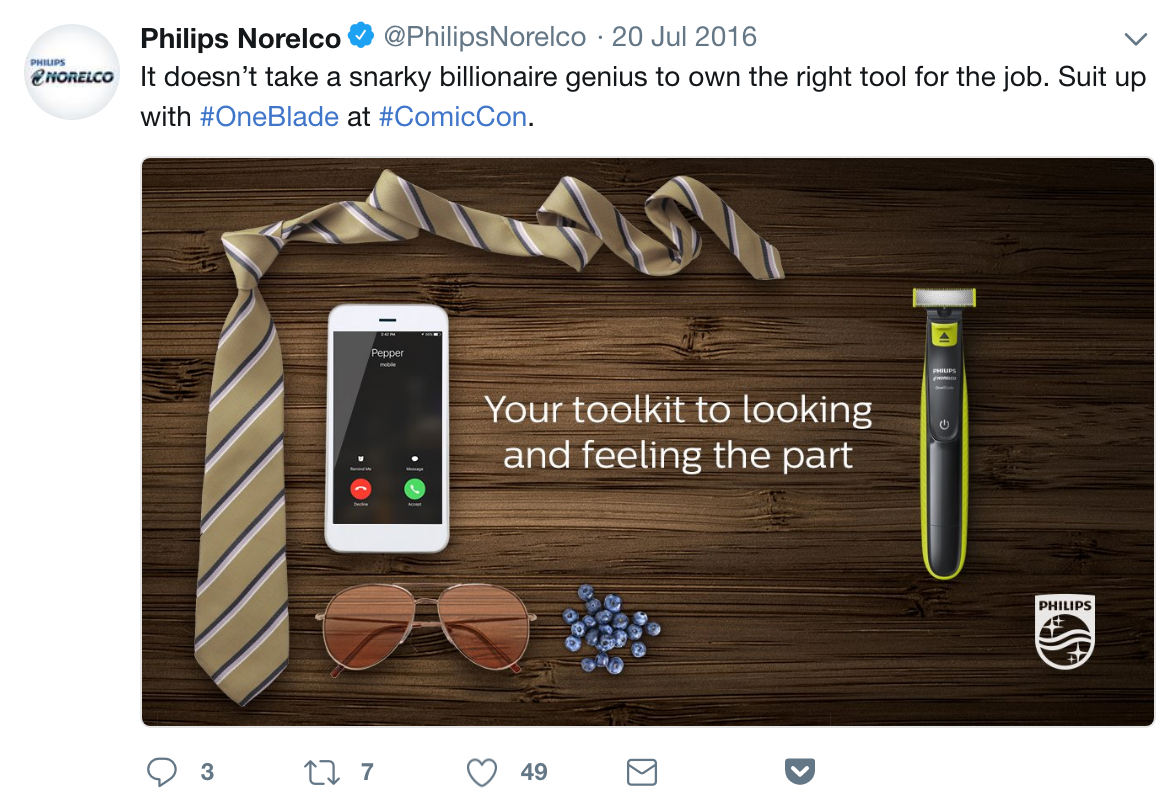
Task: Click the Philips shield logo in image
Action: (1065, 631)
